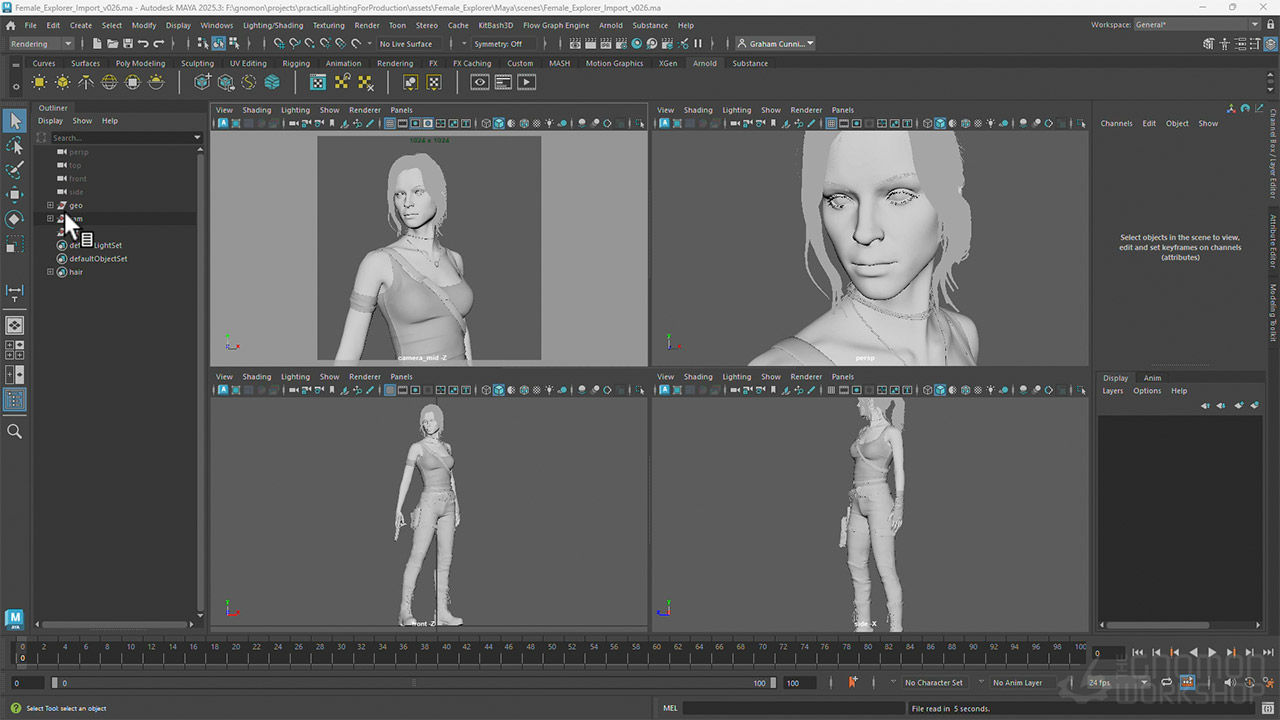Click the Undo arrow icon
This screenshot has width=1280, height=720.
(x=143, y=44)
